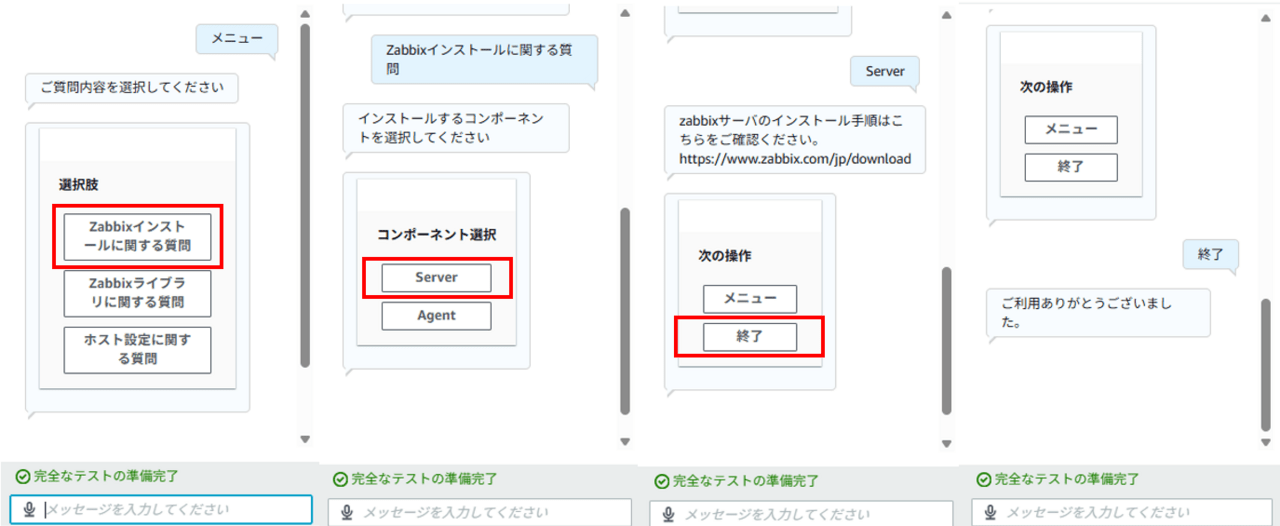The height and width of the screenshot is (526, 1280).
Task: Click the scrollbar thumb in the Server/Agent chat panel
Action: click(625, 310)
